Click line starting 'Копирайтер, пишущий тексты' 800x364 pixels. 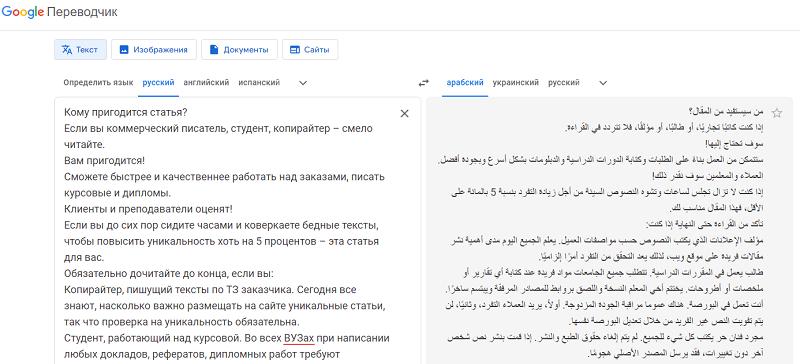click(x=210, y=289)
